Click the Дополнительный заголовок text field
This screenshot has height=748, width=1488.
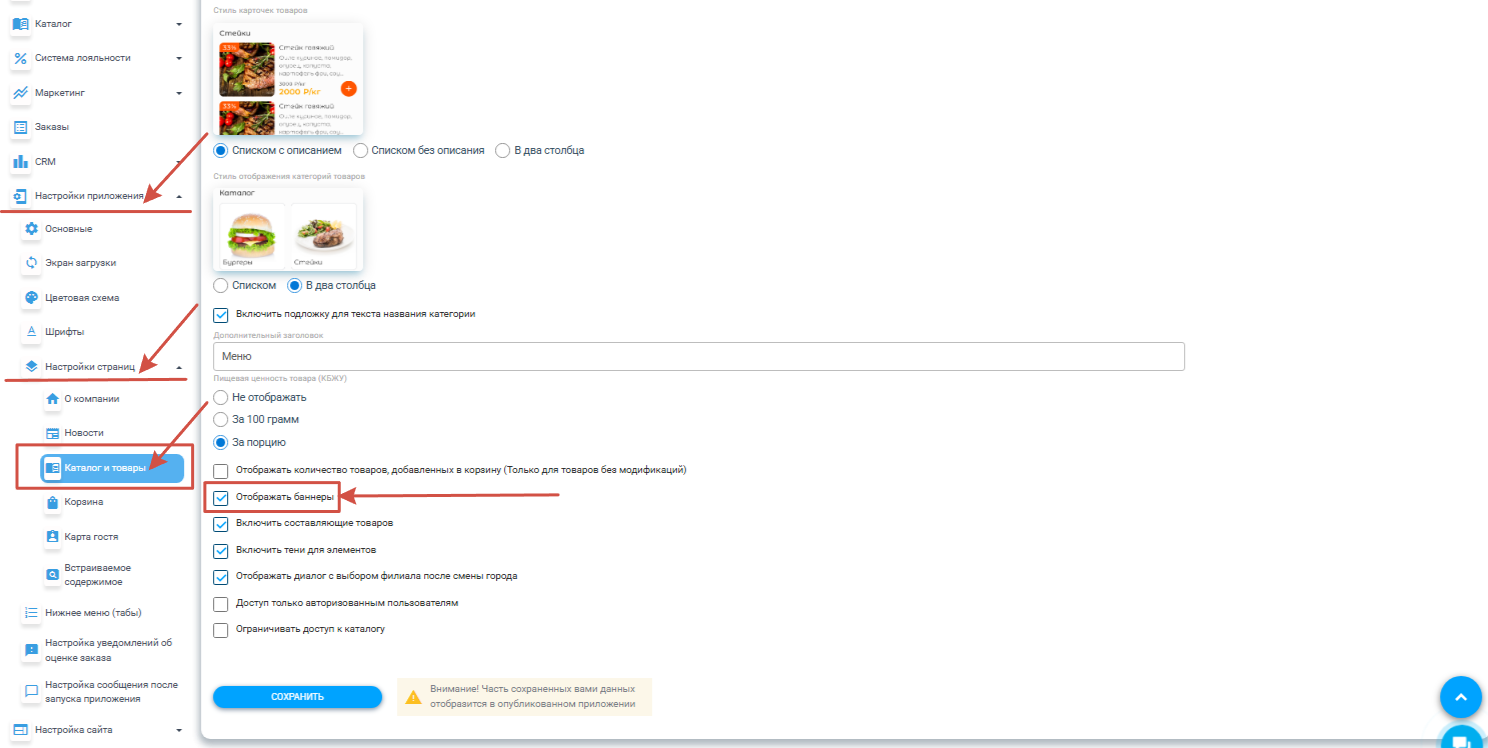(x=698, y=356)
